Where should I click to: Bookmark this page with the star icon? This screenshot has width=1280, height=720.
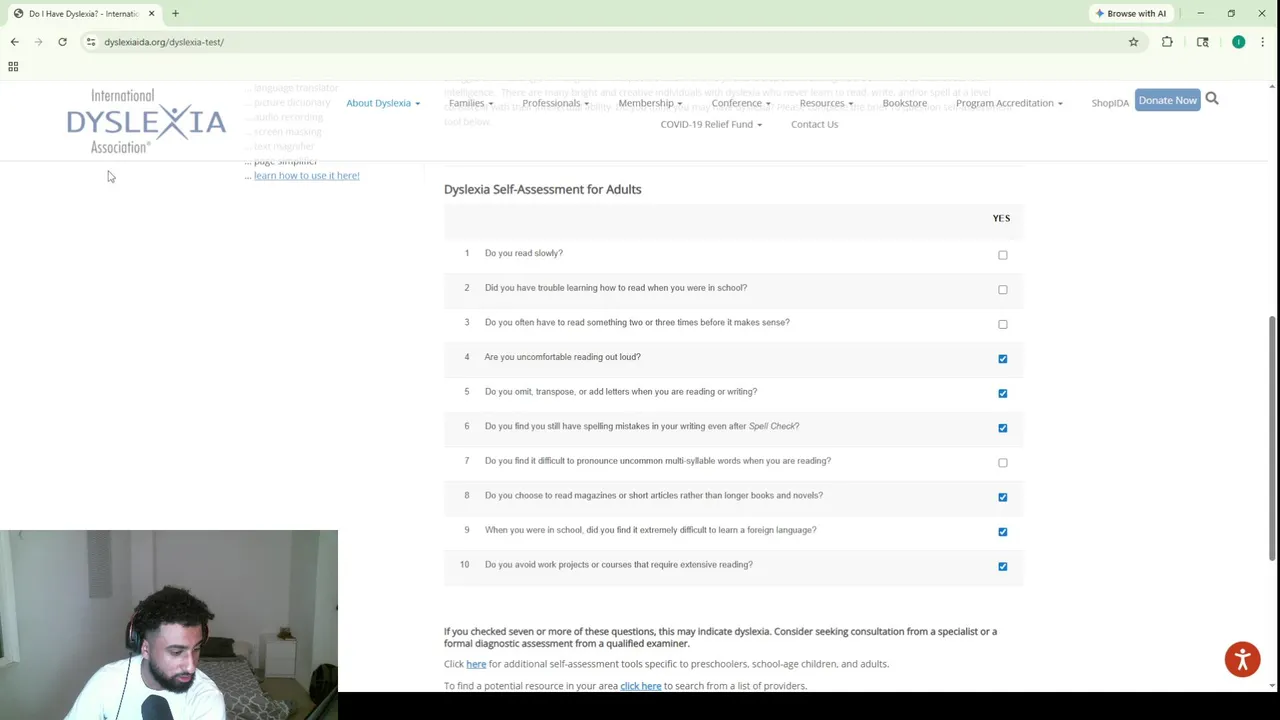(x=1133, y=42)
